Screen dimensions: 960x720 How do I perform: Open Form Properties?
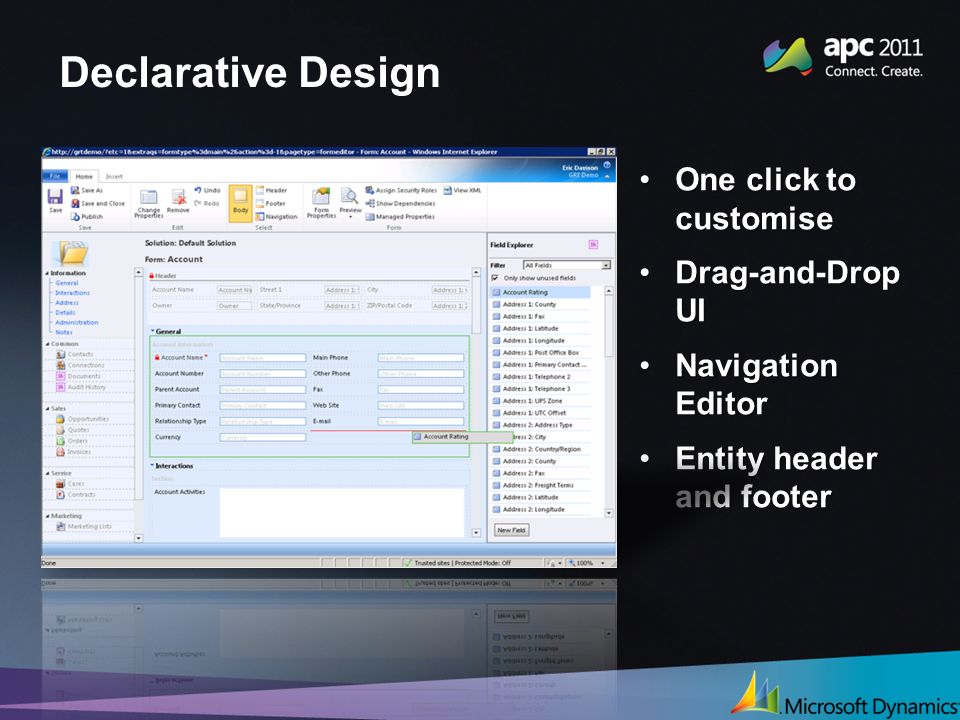(x=321, y=203)
